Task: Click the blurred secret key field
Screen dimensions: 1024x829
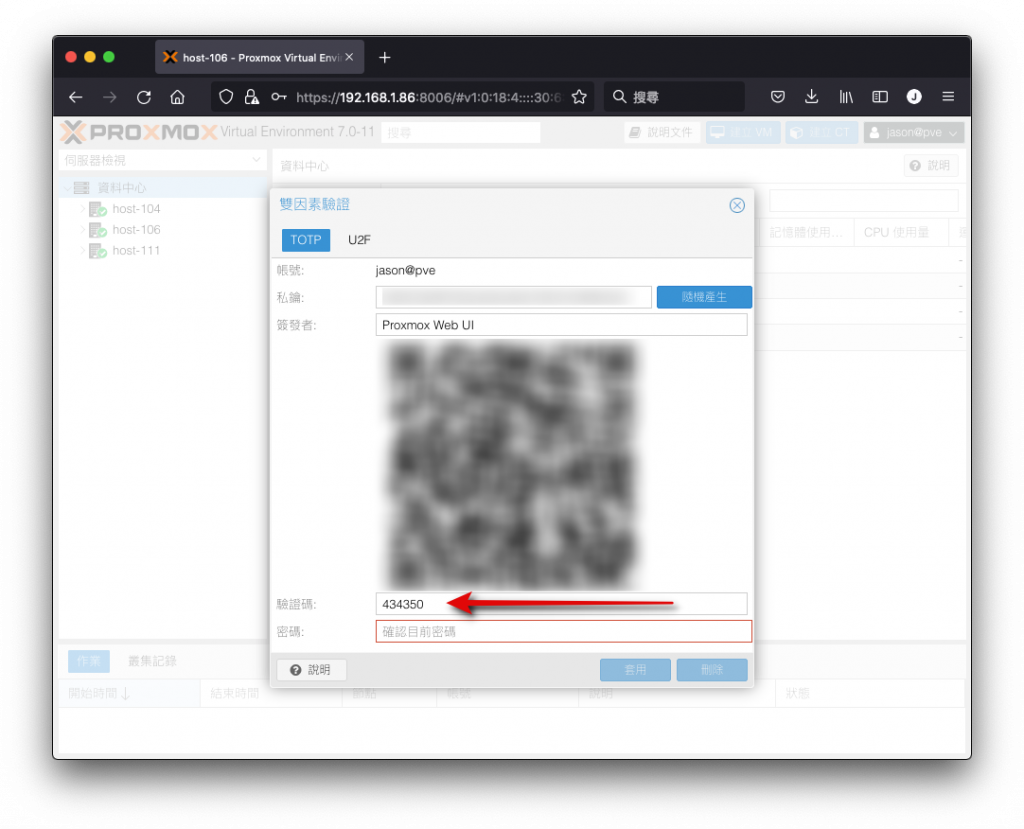Action: tap(513, 297)
